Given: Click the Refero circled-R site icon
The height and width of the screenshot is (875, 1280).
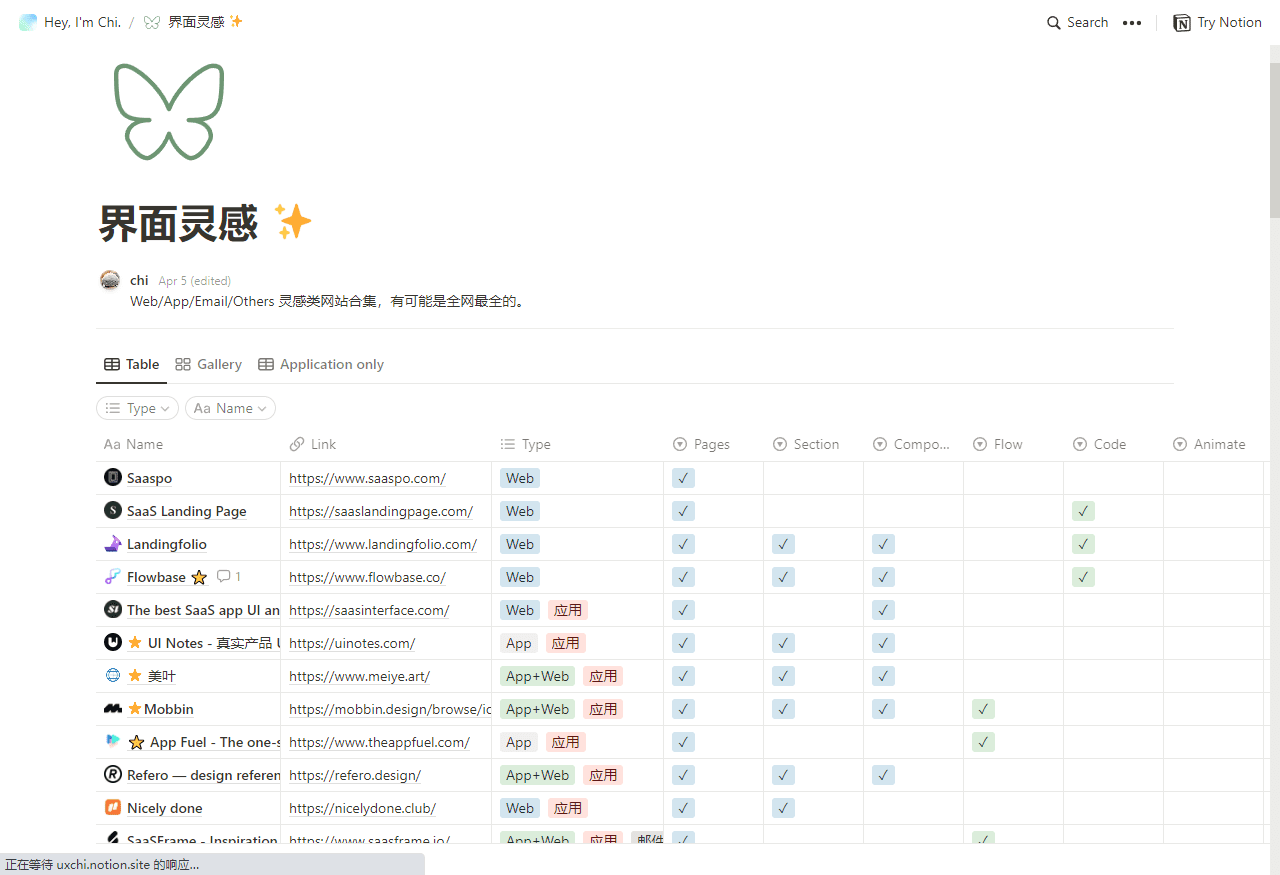Looking at the screenshot, I should pos(112,774).
